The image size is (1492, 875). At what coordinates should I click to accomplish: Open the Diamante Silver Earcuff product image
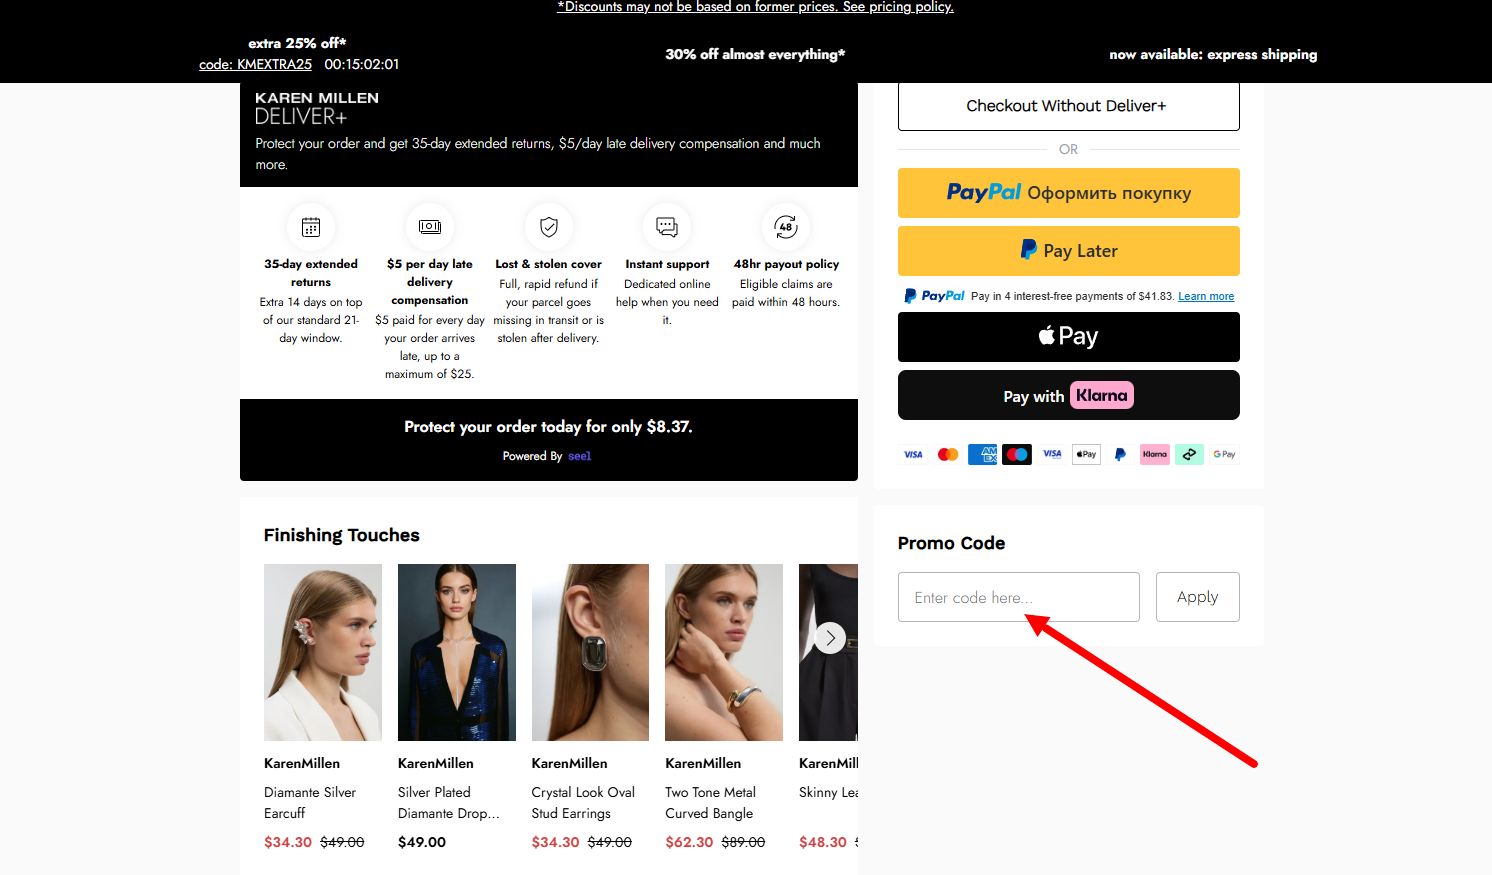(x=323, y=652)
